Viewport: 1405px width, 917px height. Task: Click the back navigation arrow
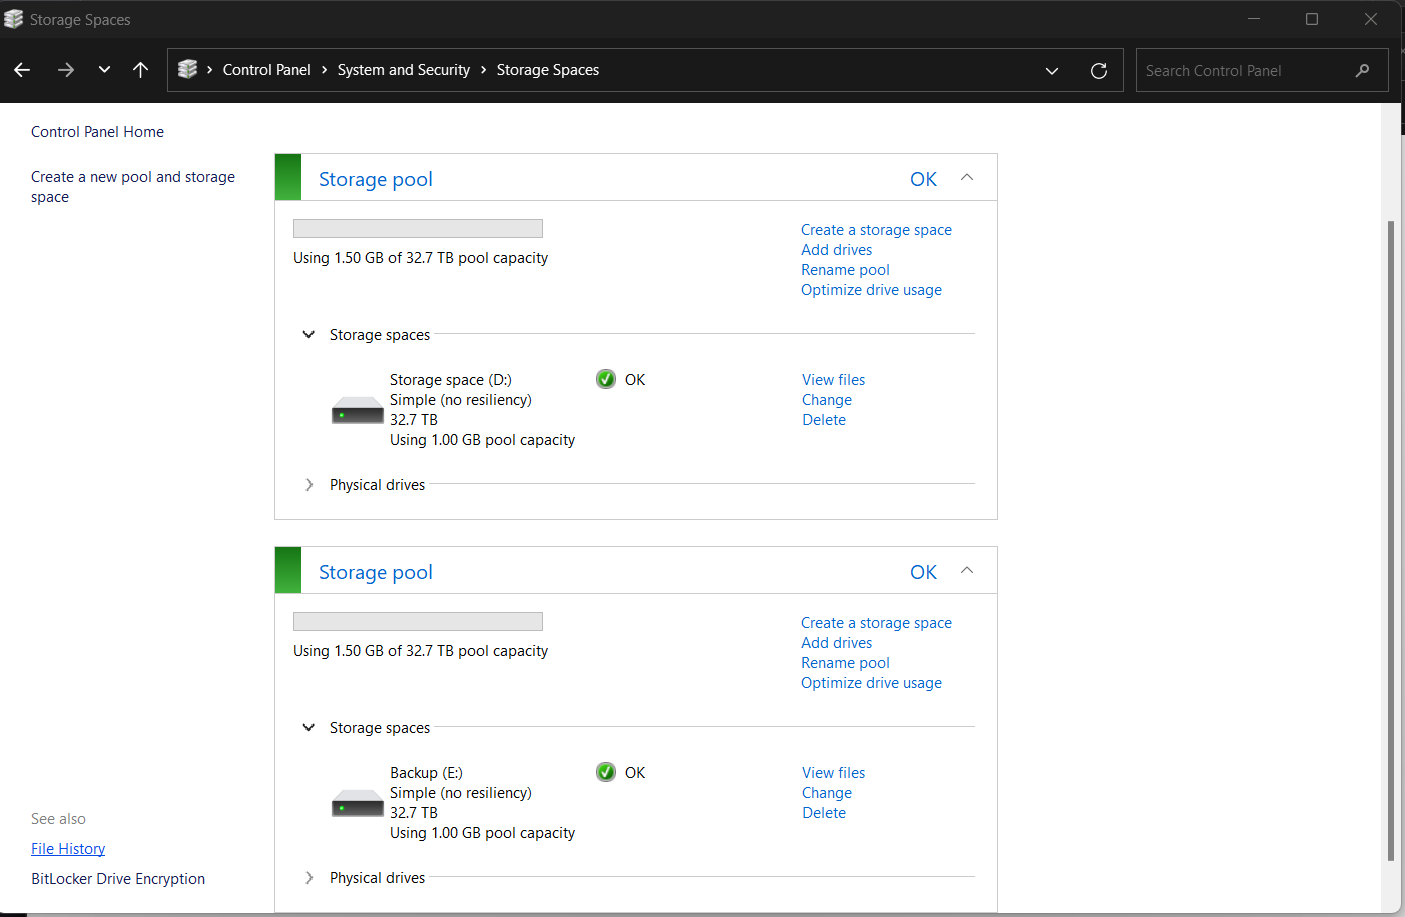(22, 70)
